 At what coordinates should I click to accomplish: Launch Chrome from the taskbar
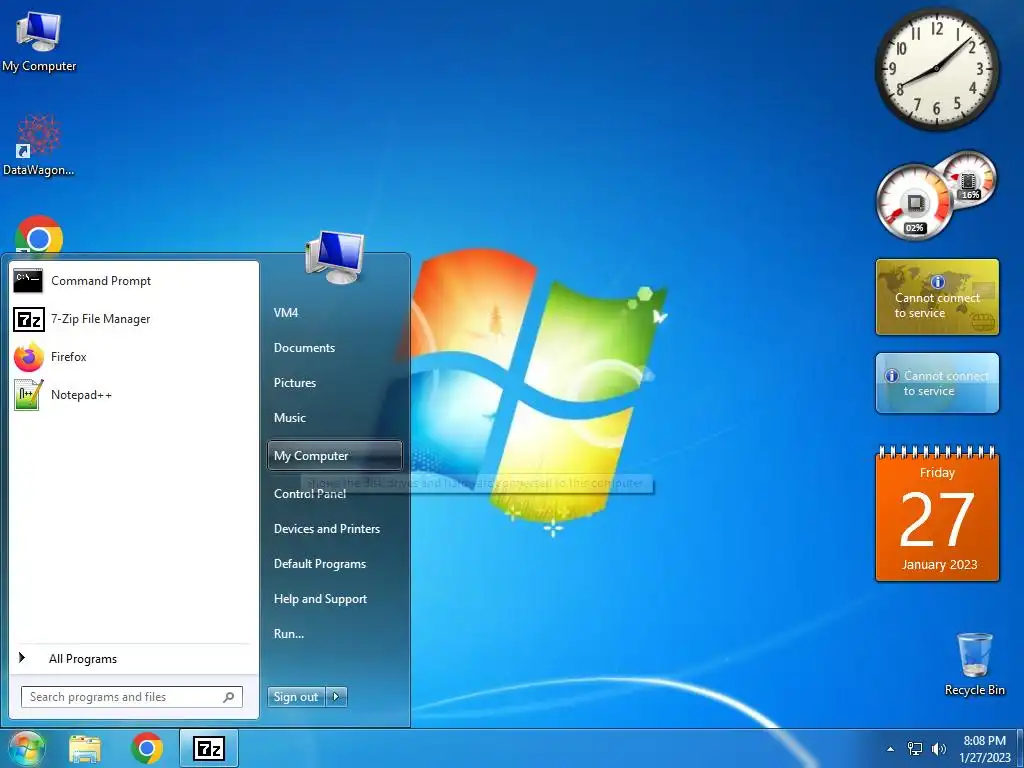[x=147, y=748]
